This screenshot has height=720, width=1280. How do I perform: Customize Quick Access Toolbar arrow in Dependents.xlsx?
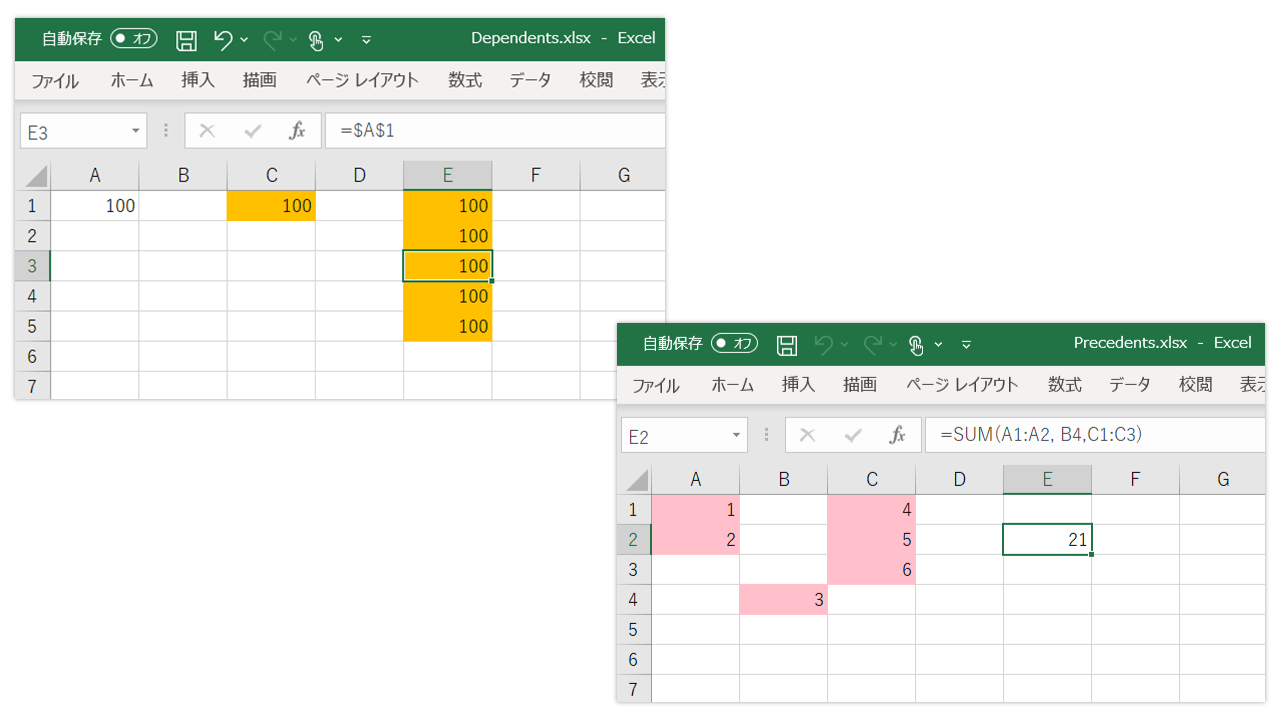pyautogui.click(x=366, y=40)
